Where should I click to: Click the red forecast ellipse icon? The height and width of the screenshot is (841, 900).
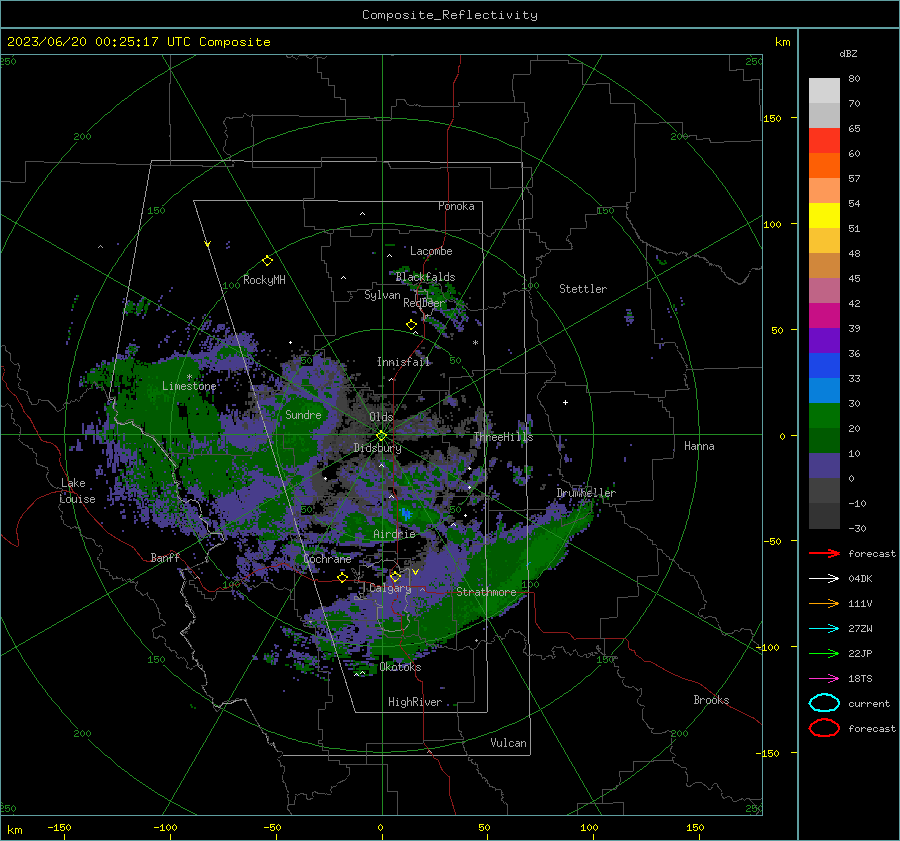pyautogui.click(x=824, y=728)
